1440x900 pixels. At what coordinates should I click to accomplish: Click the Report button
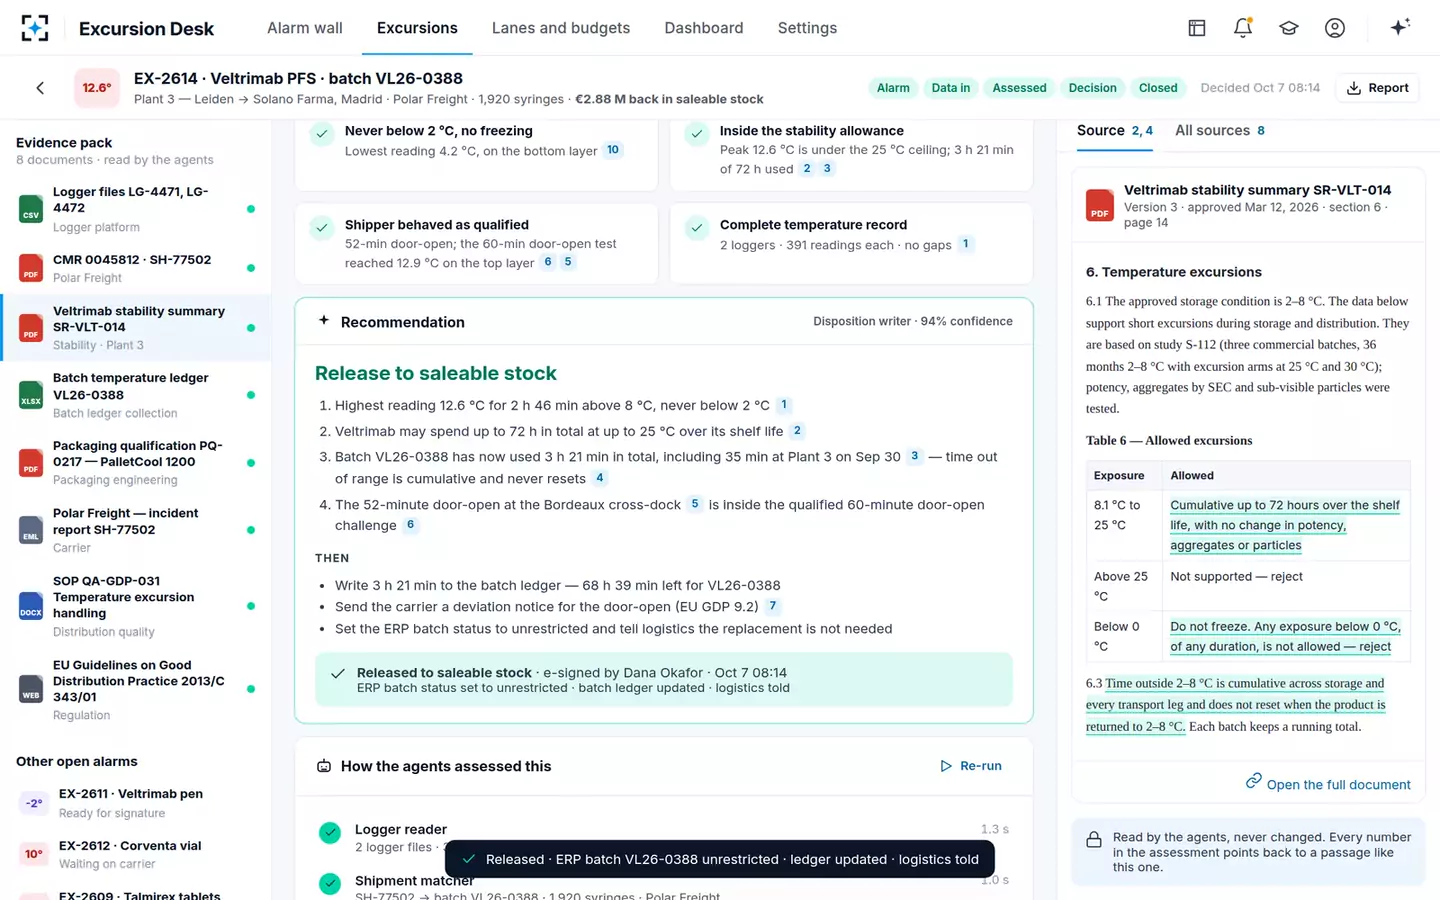pos(1378,88)
